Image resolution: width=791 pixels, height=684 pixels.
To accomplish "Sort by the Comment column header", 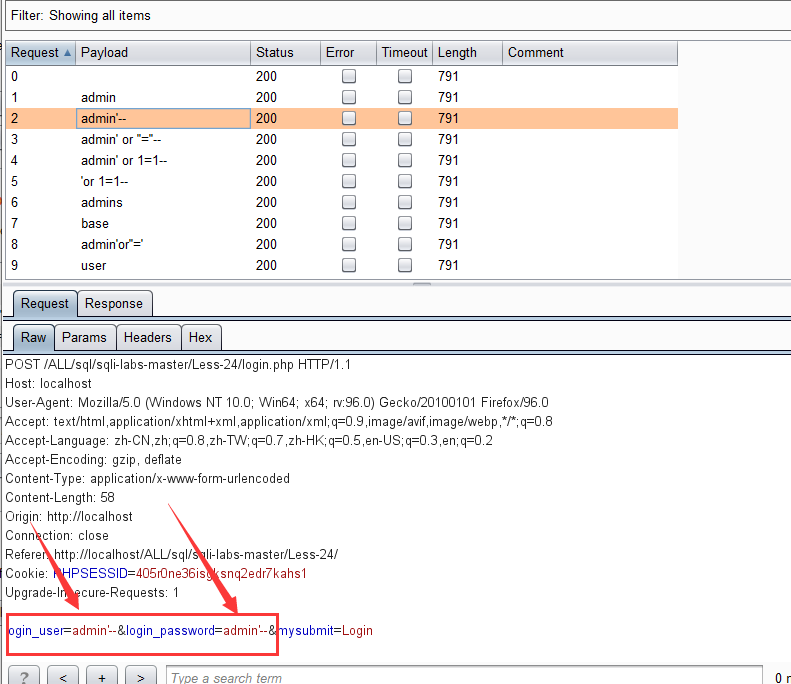I will [590, 52].
